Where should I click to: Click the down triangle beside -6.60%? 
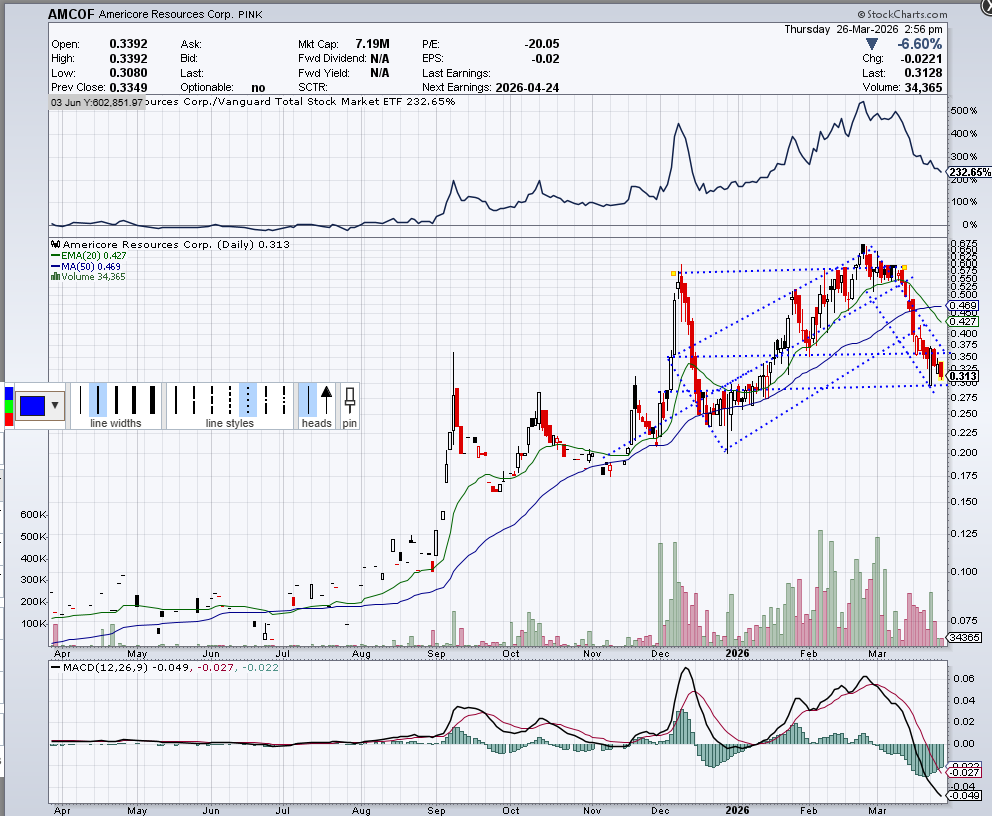coord(872,44)
